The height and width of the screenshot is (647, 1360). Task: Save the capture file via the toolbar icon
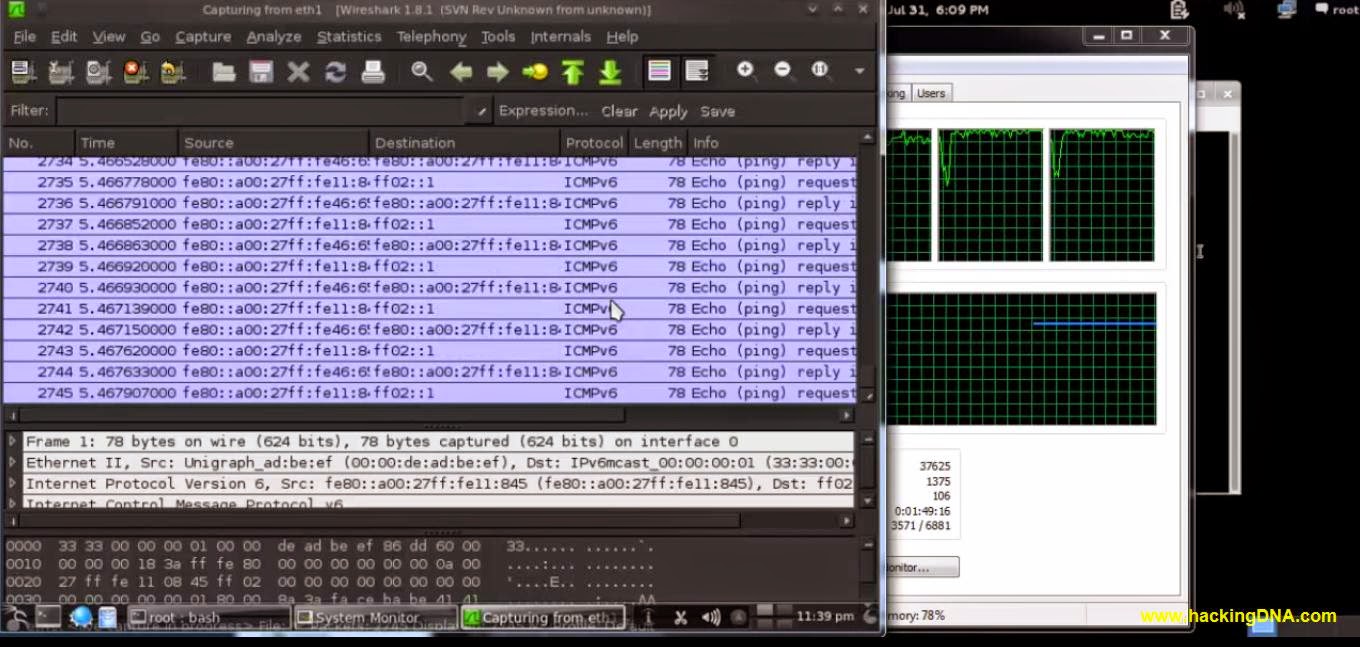point(262,71)
